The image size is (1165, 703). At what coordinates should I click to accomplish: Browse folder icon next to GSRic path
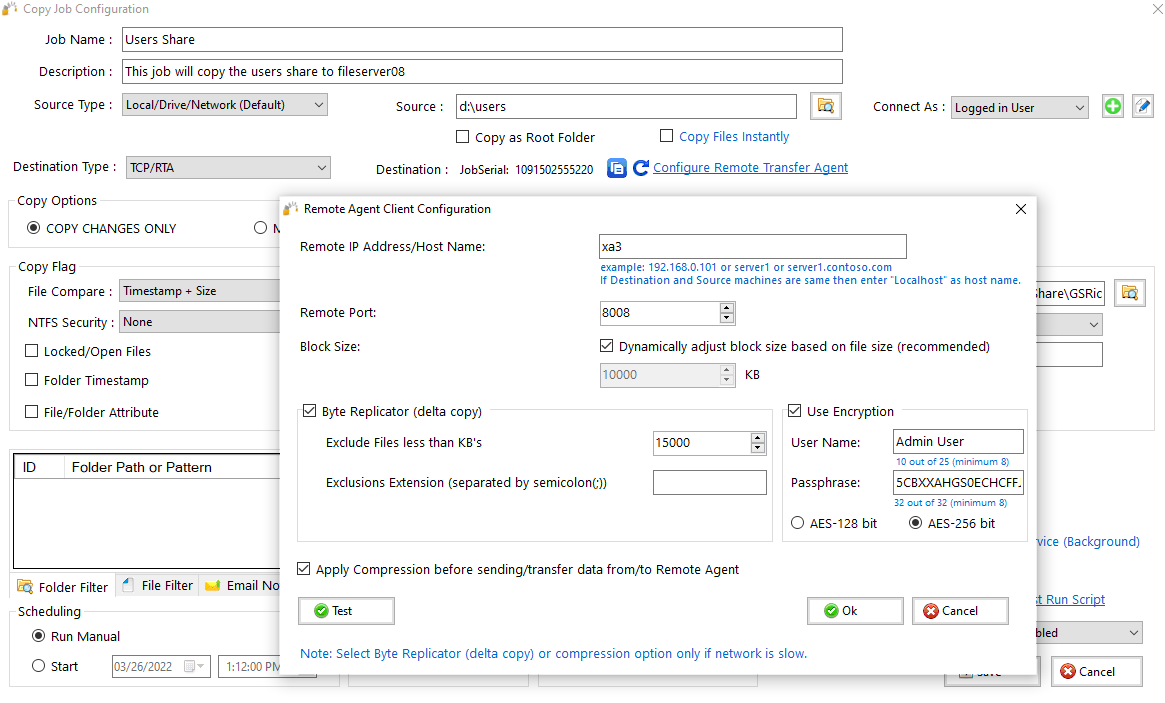coord(1129,293)
